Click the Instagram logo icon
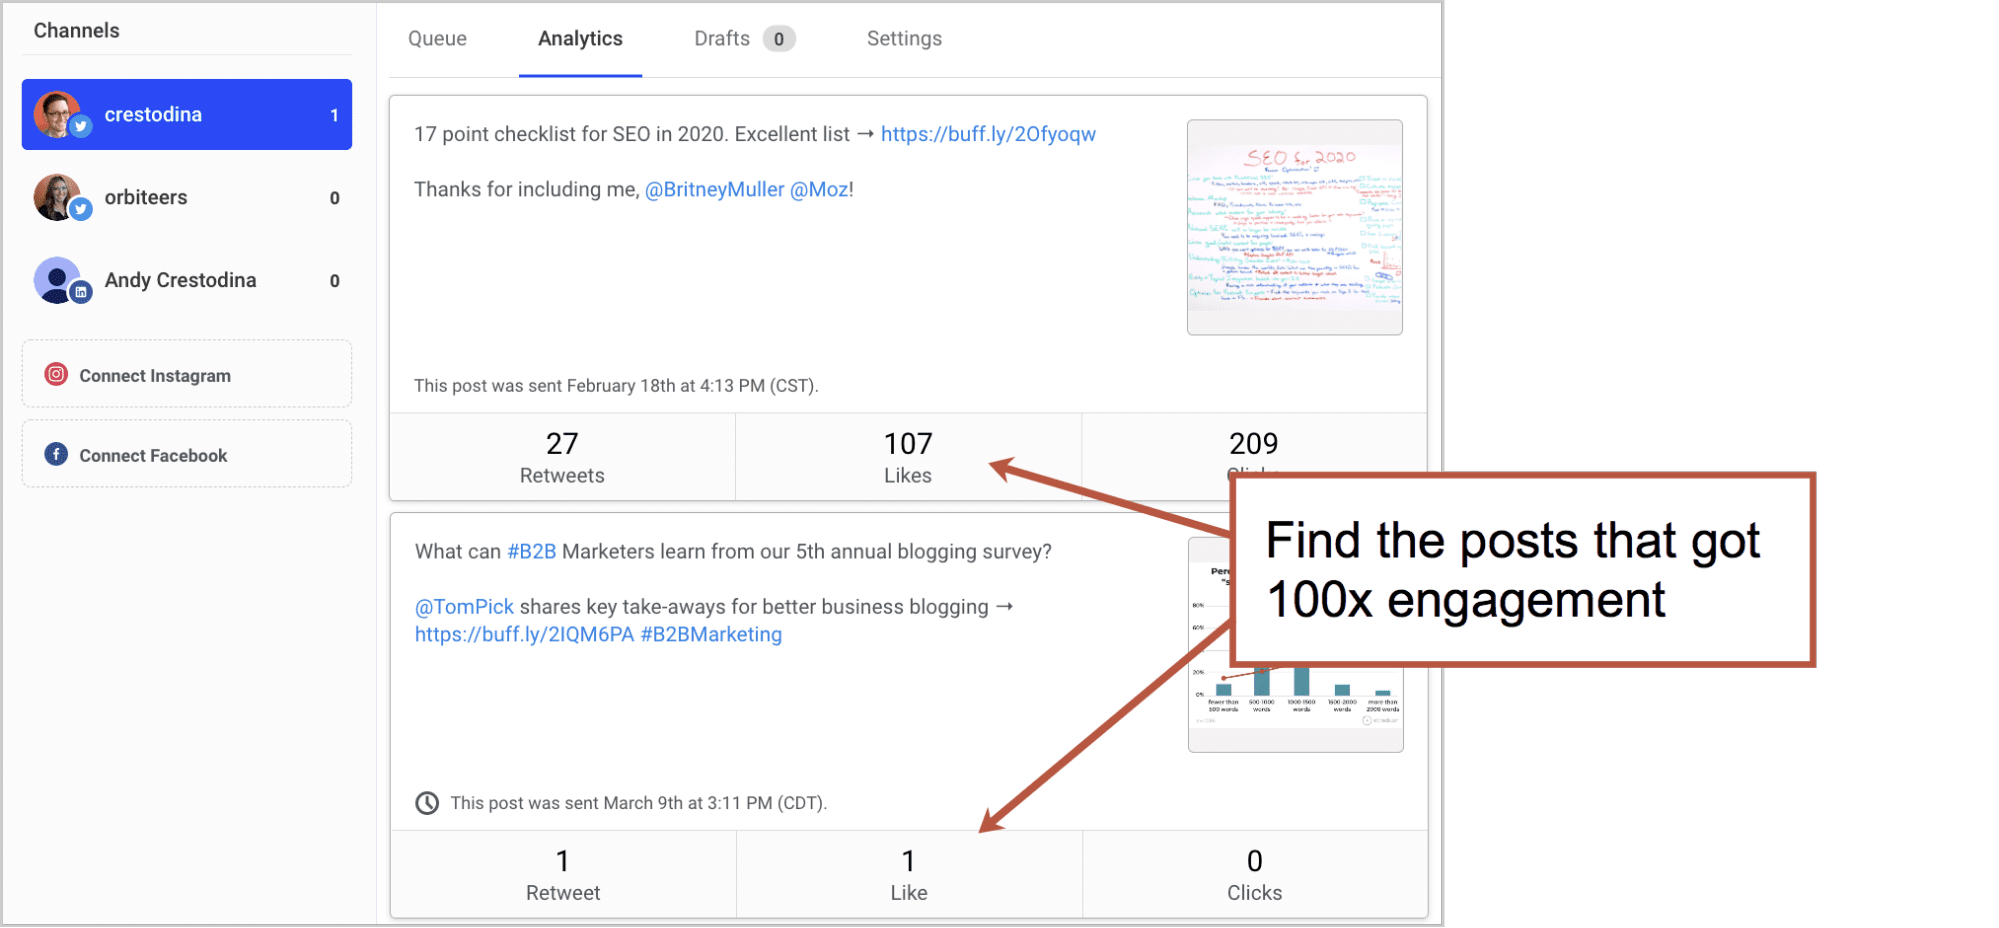Screen dimensions: 1999x928 [x=56, y=374]
